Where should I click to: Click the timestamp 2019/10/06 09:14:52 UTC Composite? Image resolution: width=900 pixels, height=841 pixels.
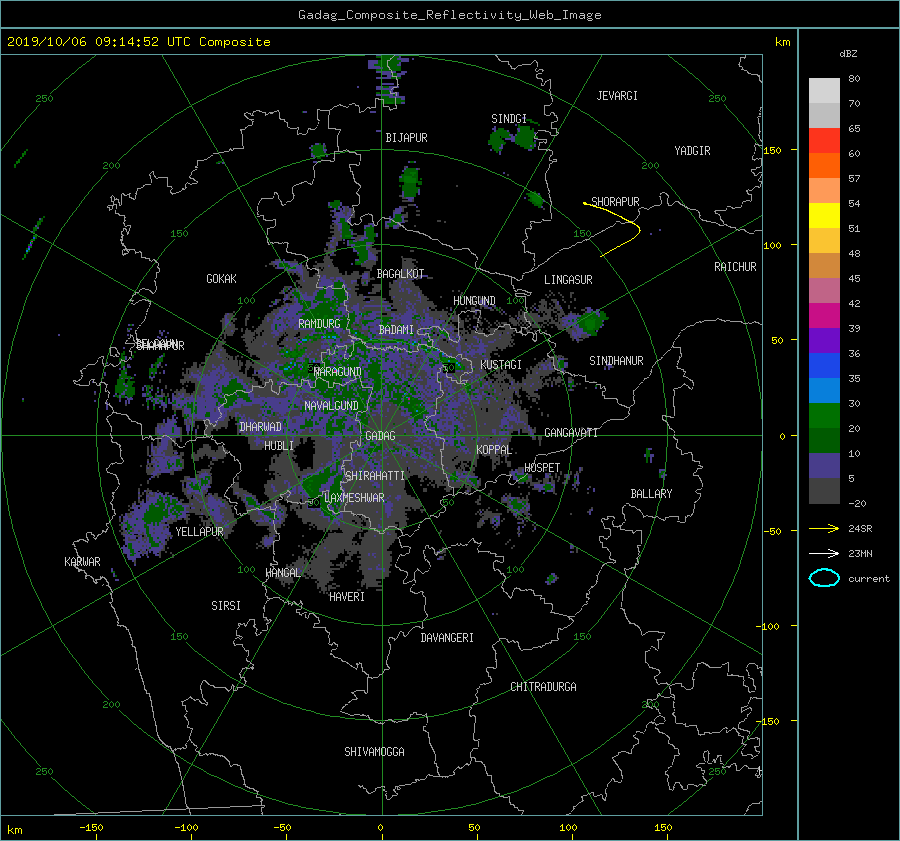(x=138, y=42)
